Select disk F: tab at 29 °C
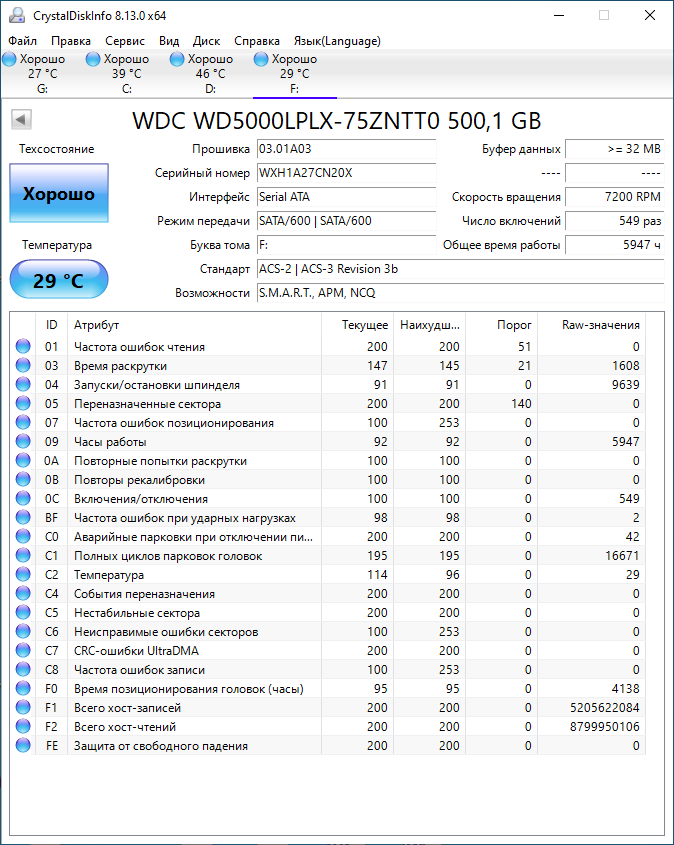This screenshot has height=845, width=674. click(294, 73)
